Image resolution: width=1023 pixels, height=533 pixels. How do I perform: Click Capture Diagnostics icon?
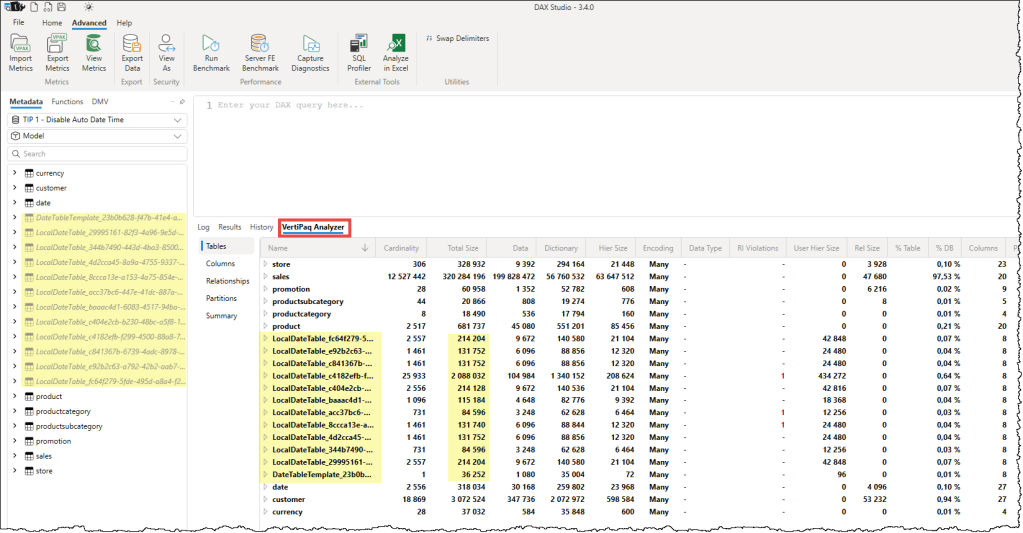coord(310,44)
